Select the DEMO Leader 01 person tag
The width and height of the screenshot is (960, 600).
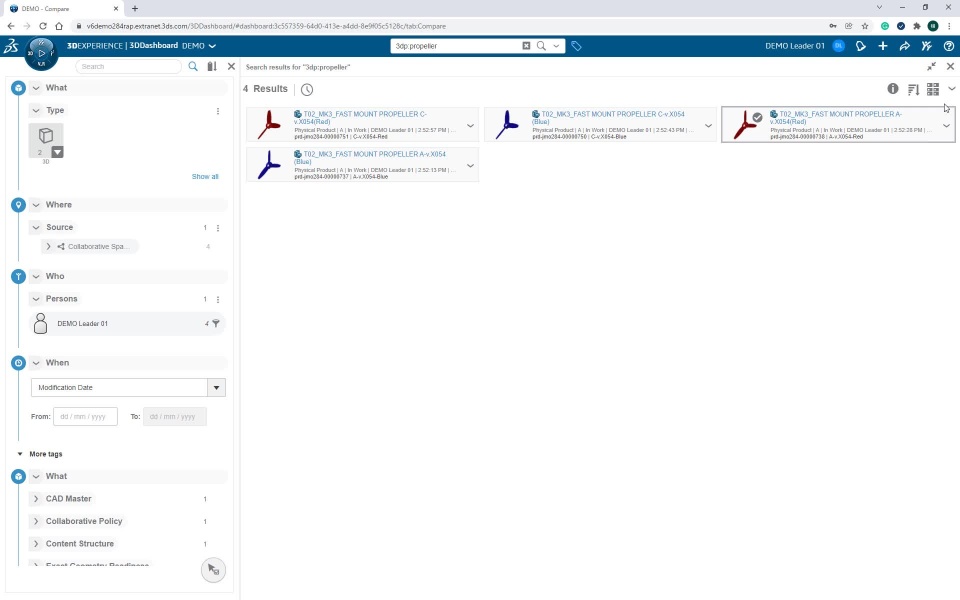pos(127,324)
